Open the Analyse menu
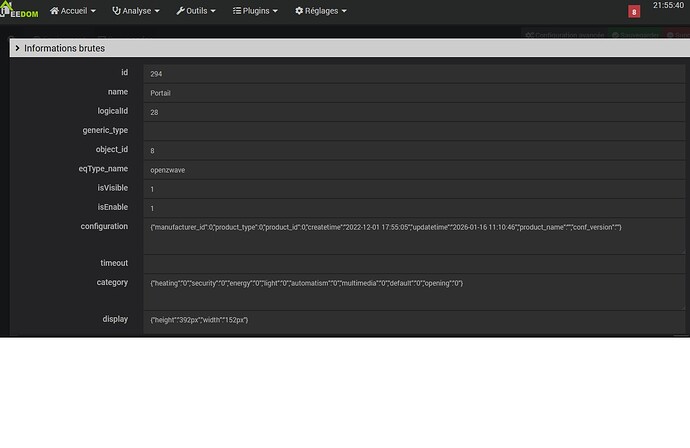The width and height of the screenshot is (690, 448). (136, 11)
